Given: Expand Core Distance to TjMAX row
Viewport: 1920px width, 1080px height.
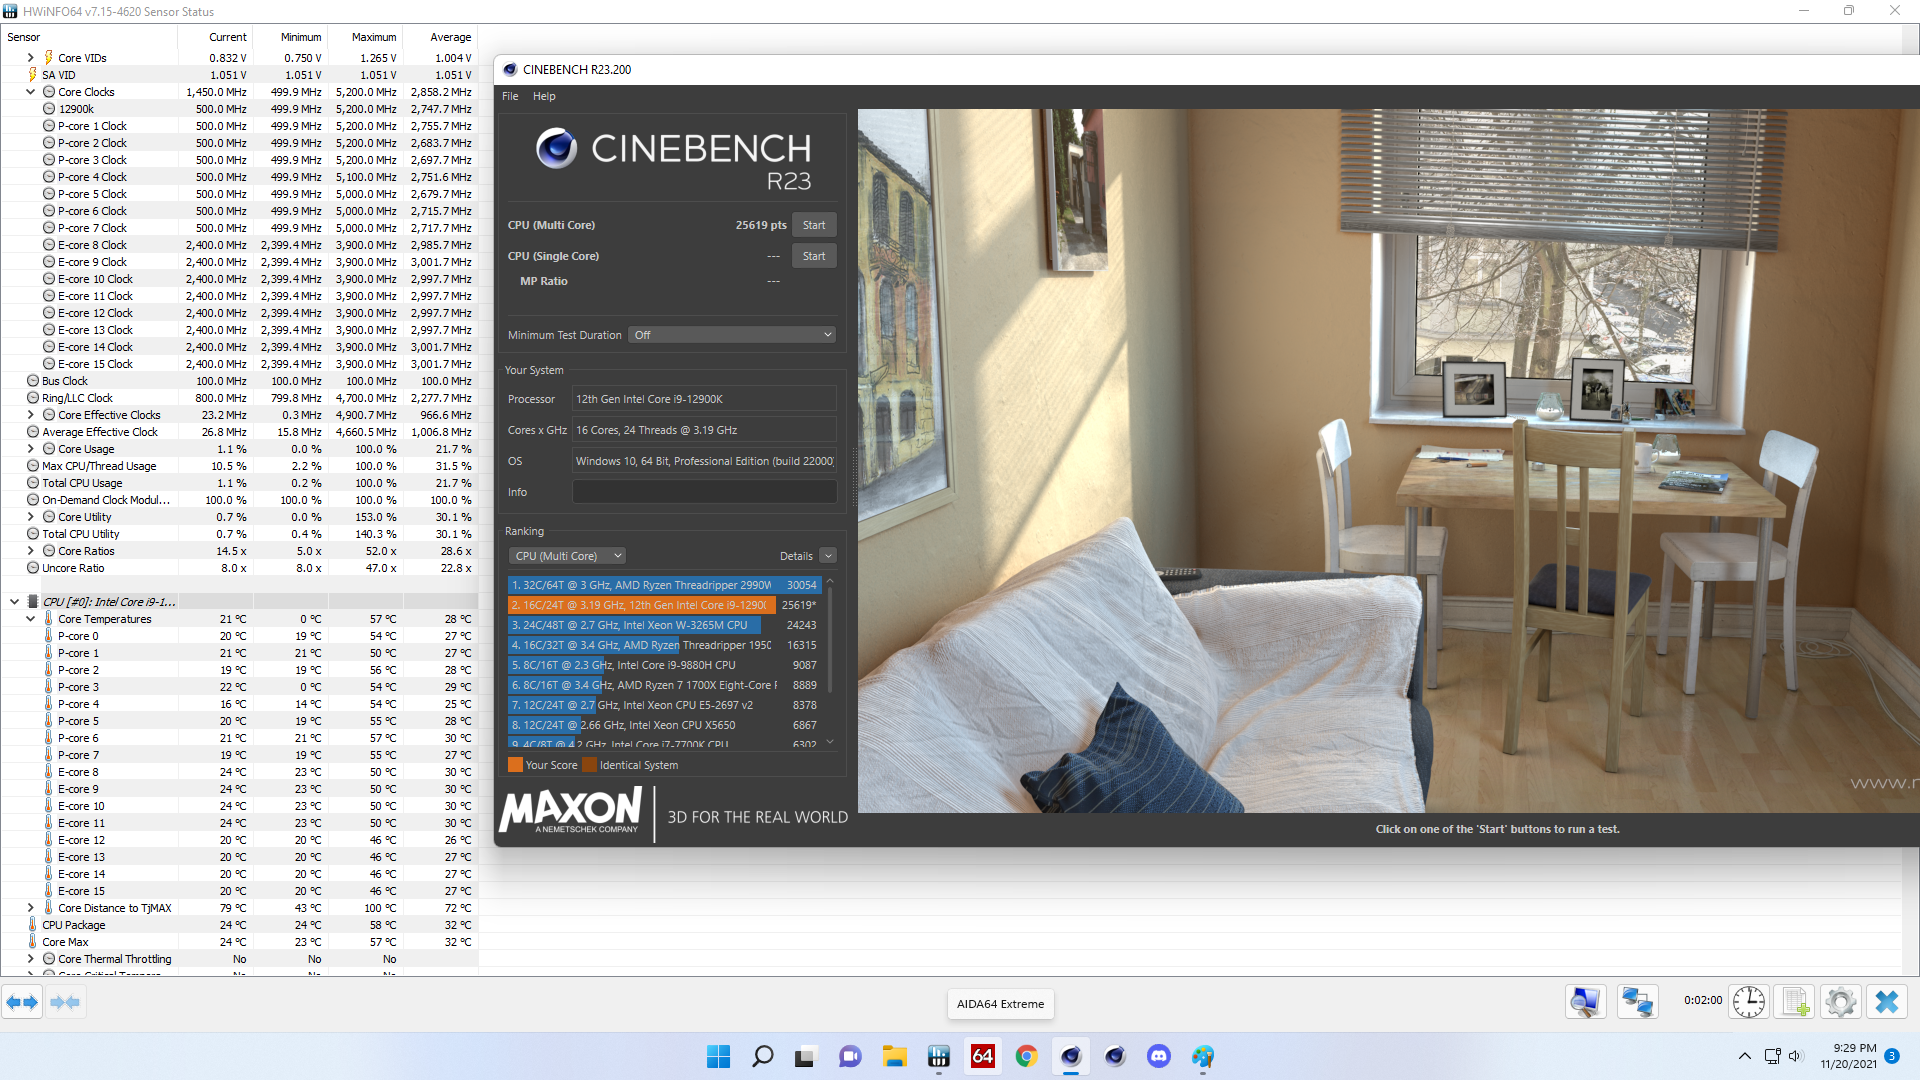Looking at the screenshot, I should 31,908.
